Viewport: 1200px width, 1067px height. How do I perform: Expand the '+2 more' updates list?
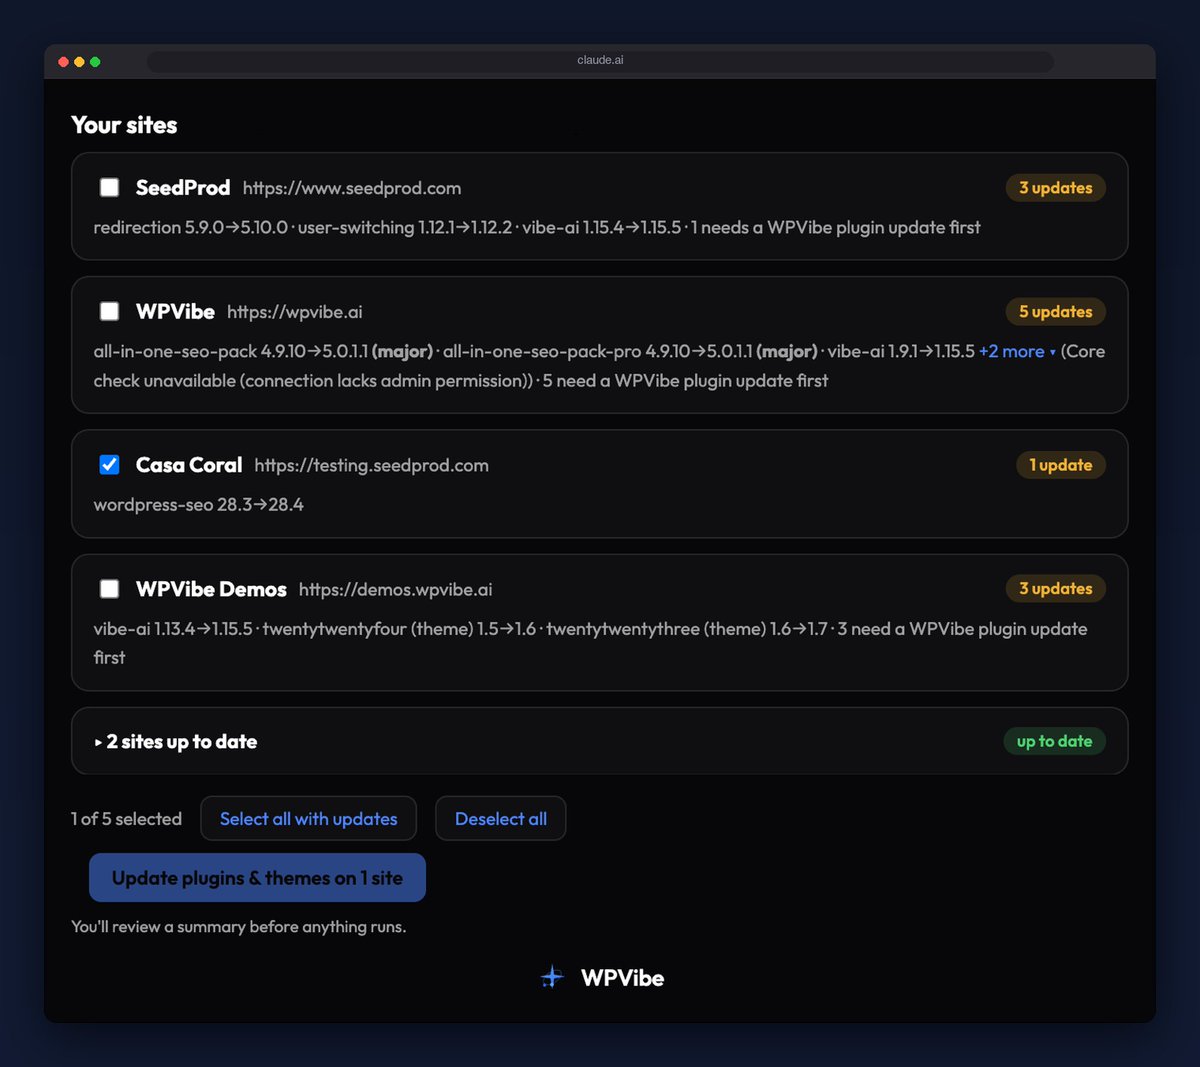(1017, 351)
